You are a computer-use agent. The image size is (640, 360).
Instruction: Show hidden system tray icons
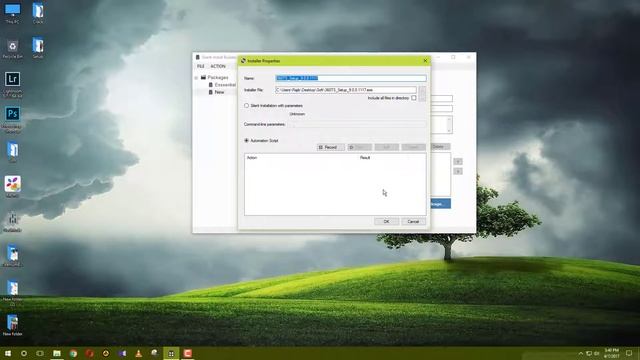tap(581, 353)
